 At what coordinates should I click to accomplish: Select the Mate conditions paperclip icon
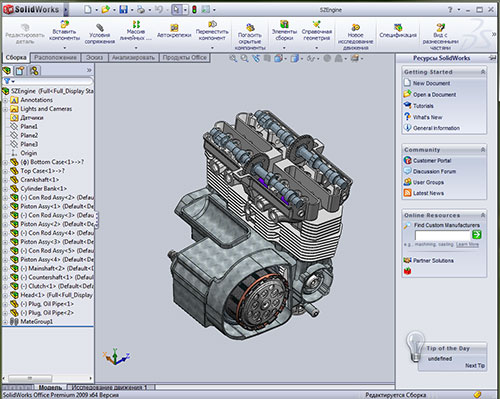100,27
